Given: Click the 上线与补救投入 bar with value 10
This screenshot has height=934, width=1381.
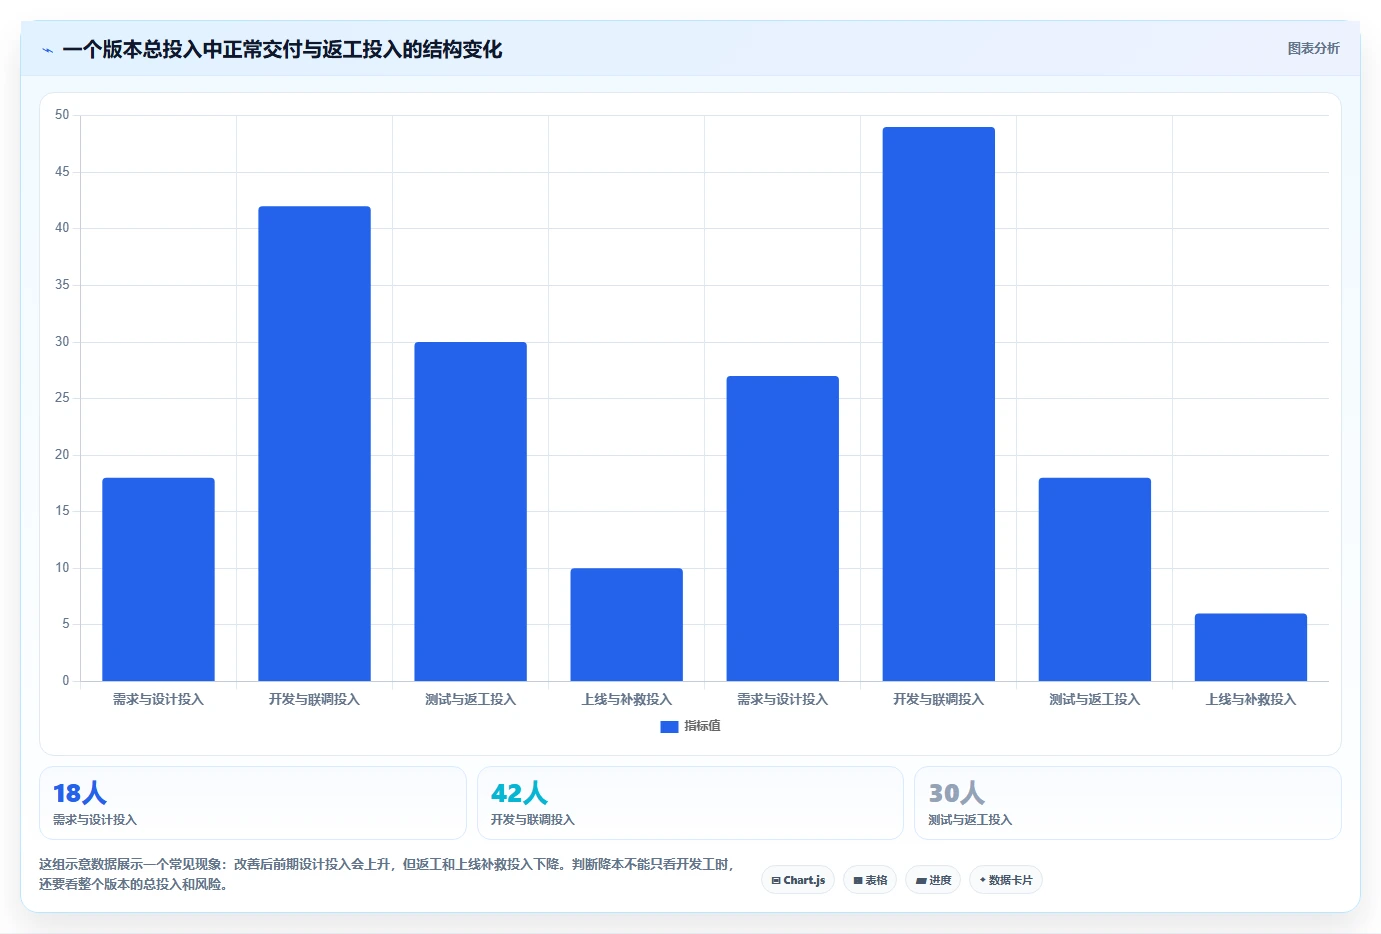Looking at the screenshot, I should pos(626,624).
